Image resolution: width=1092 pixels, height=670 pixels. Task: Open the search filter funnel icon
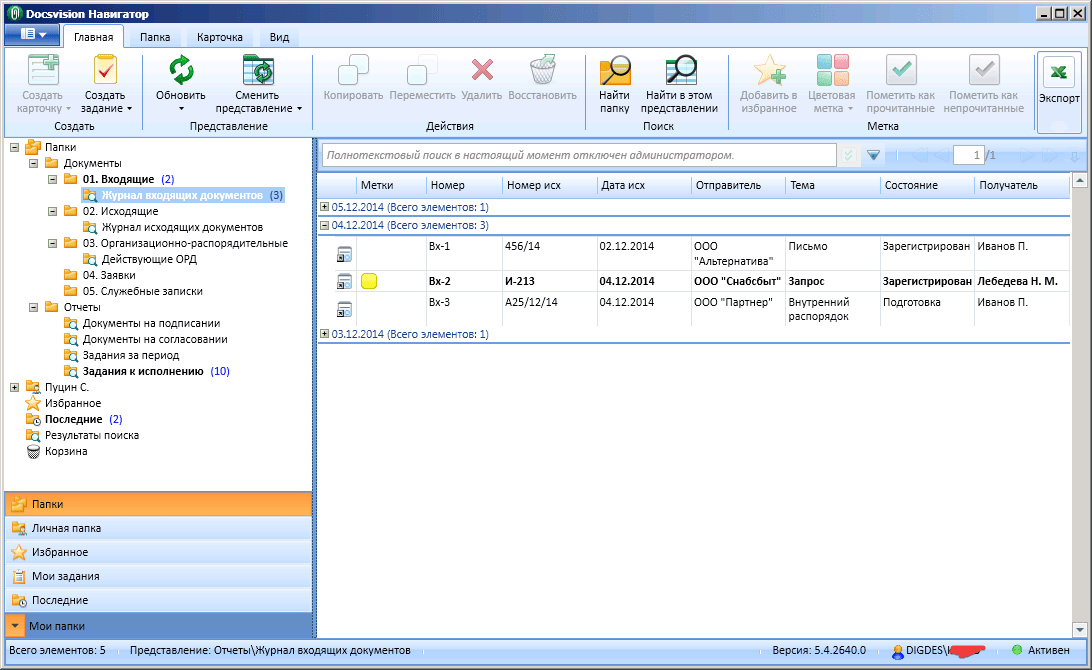[x=873, y=155]
